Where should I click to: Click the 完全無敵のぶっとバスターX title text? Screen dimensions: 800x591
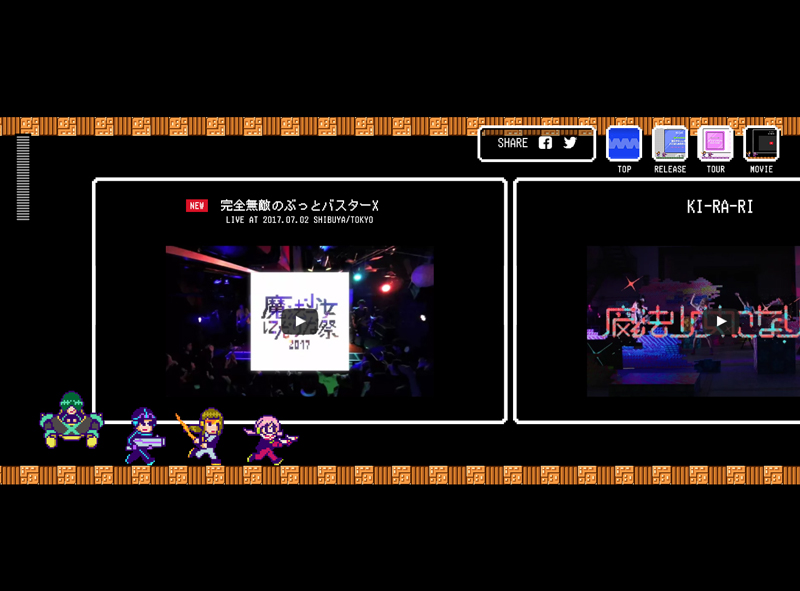pyautogui.click(x=299, y=206)
